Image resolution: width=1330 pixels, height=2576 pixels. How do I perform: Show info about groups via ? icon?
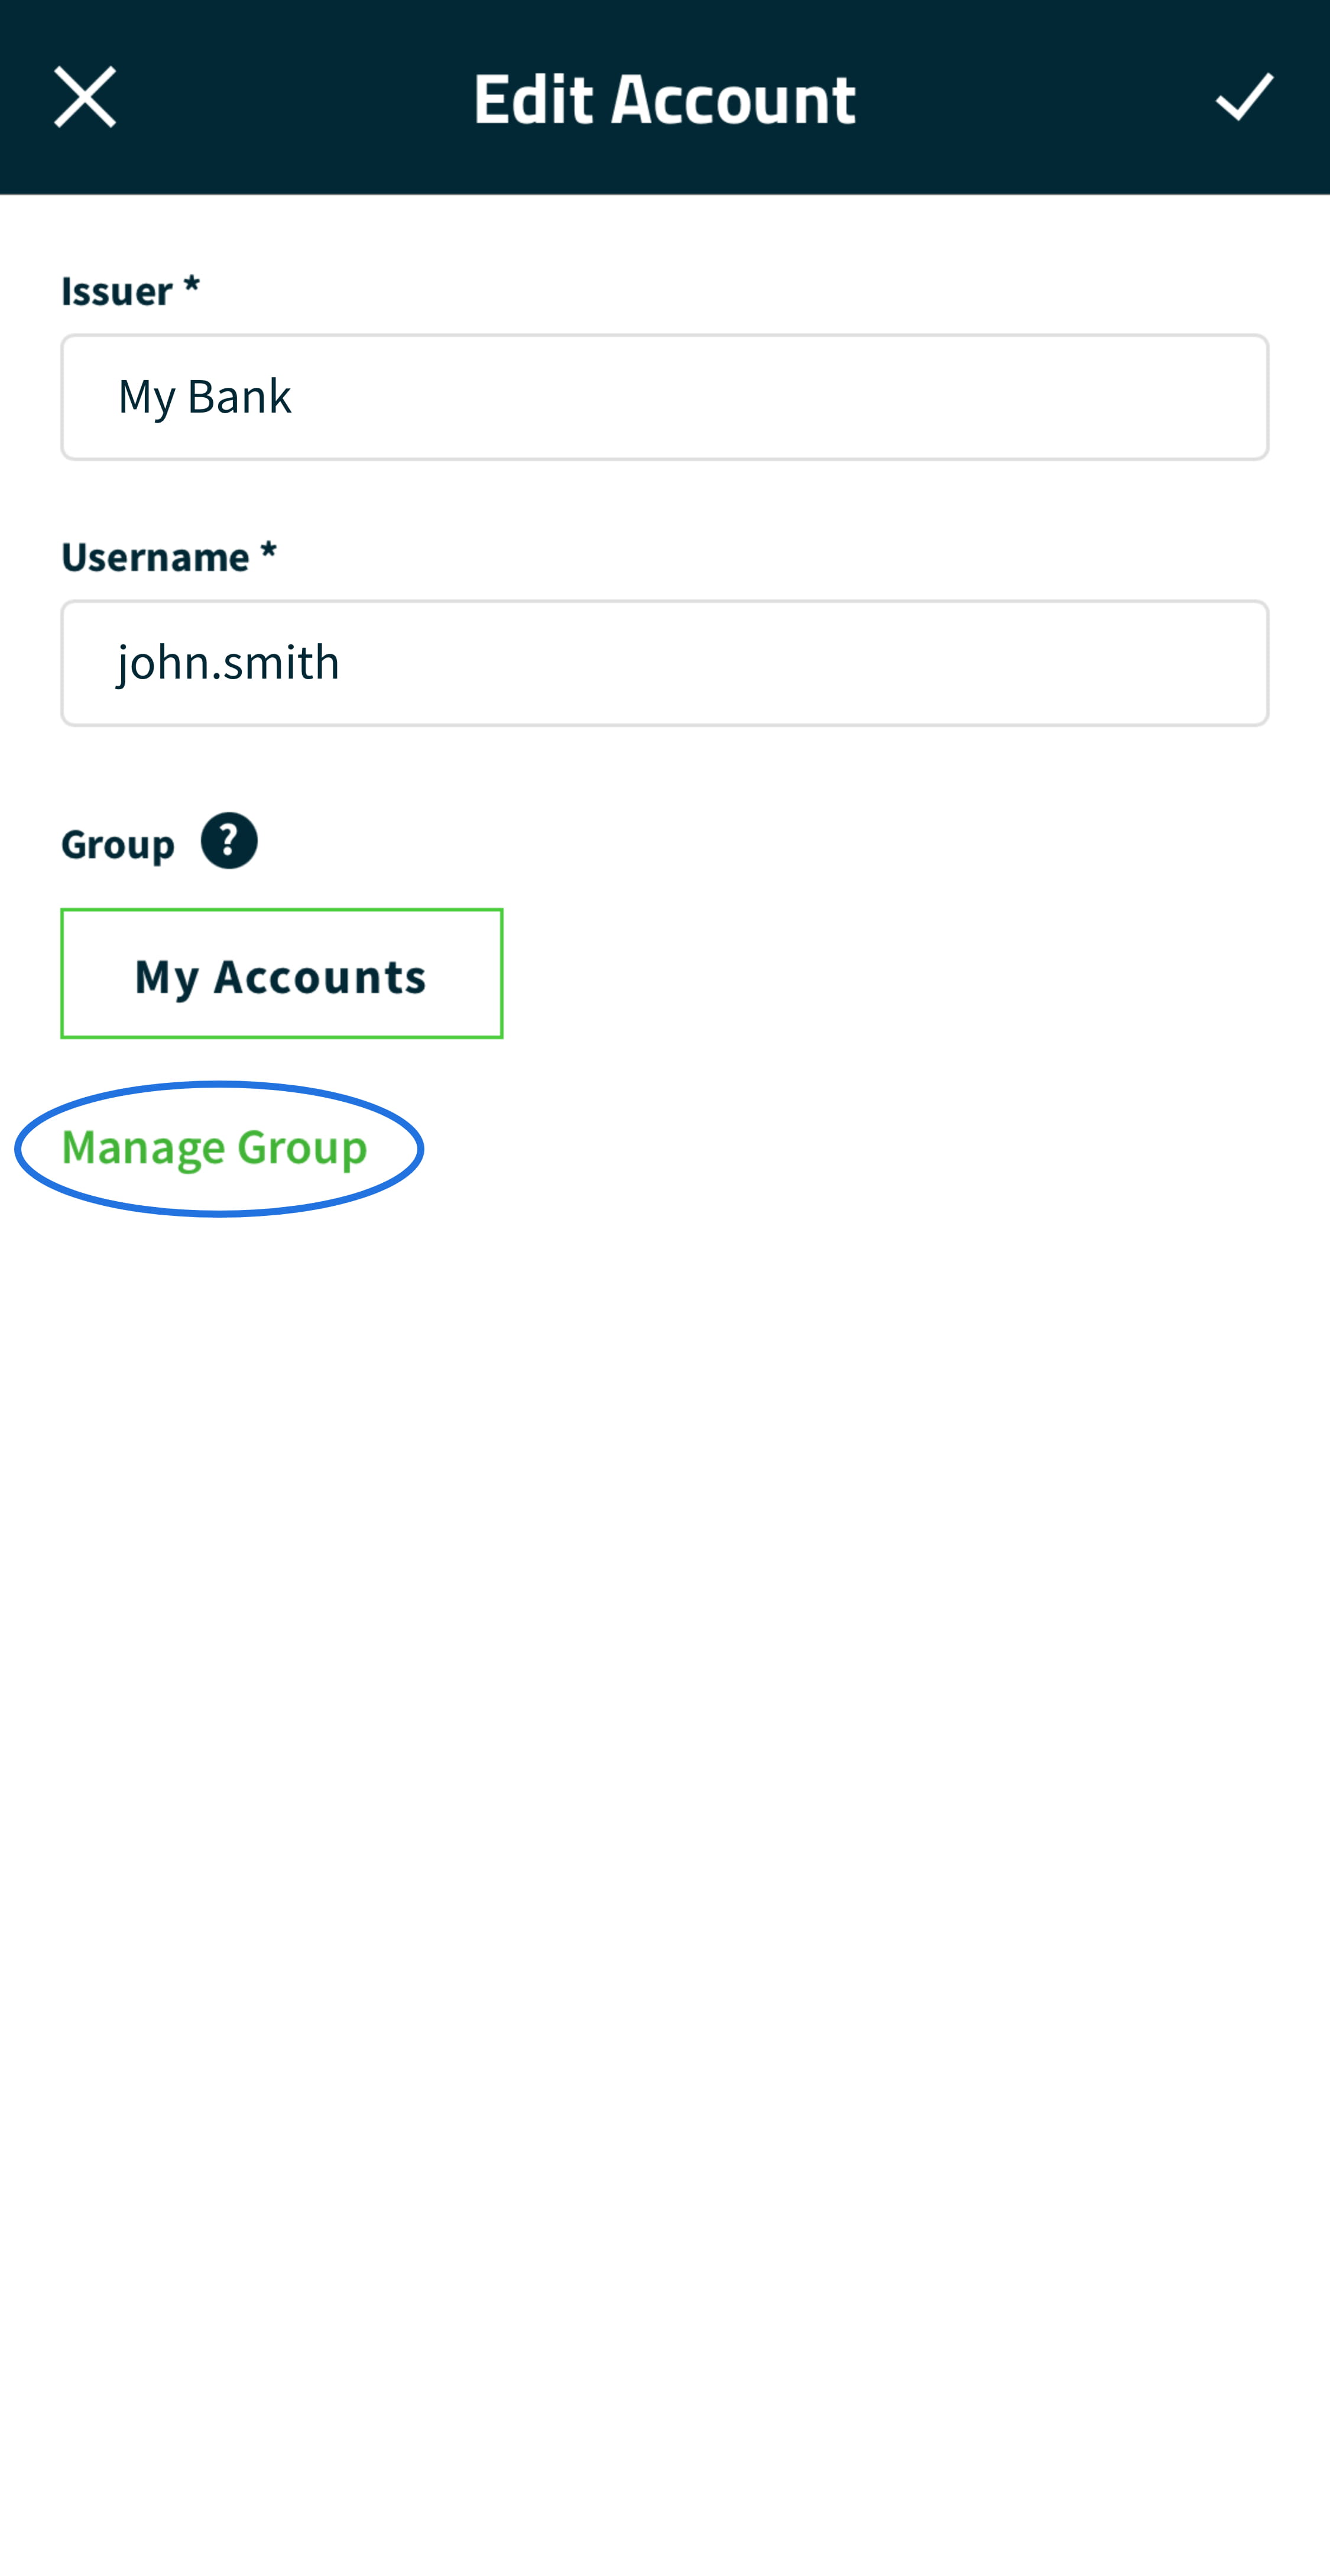click(x=229, y=841)
